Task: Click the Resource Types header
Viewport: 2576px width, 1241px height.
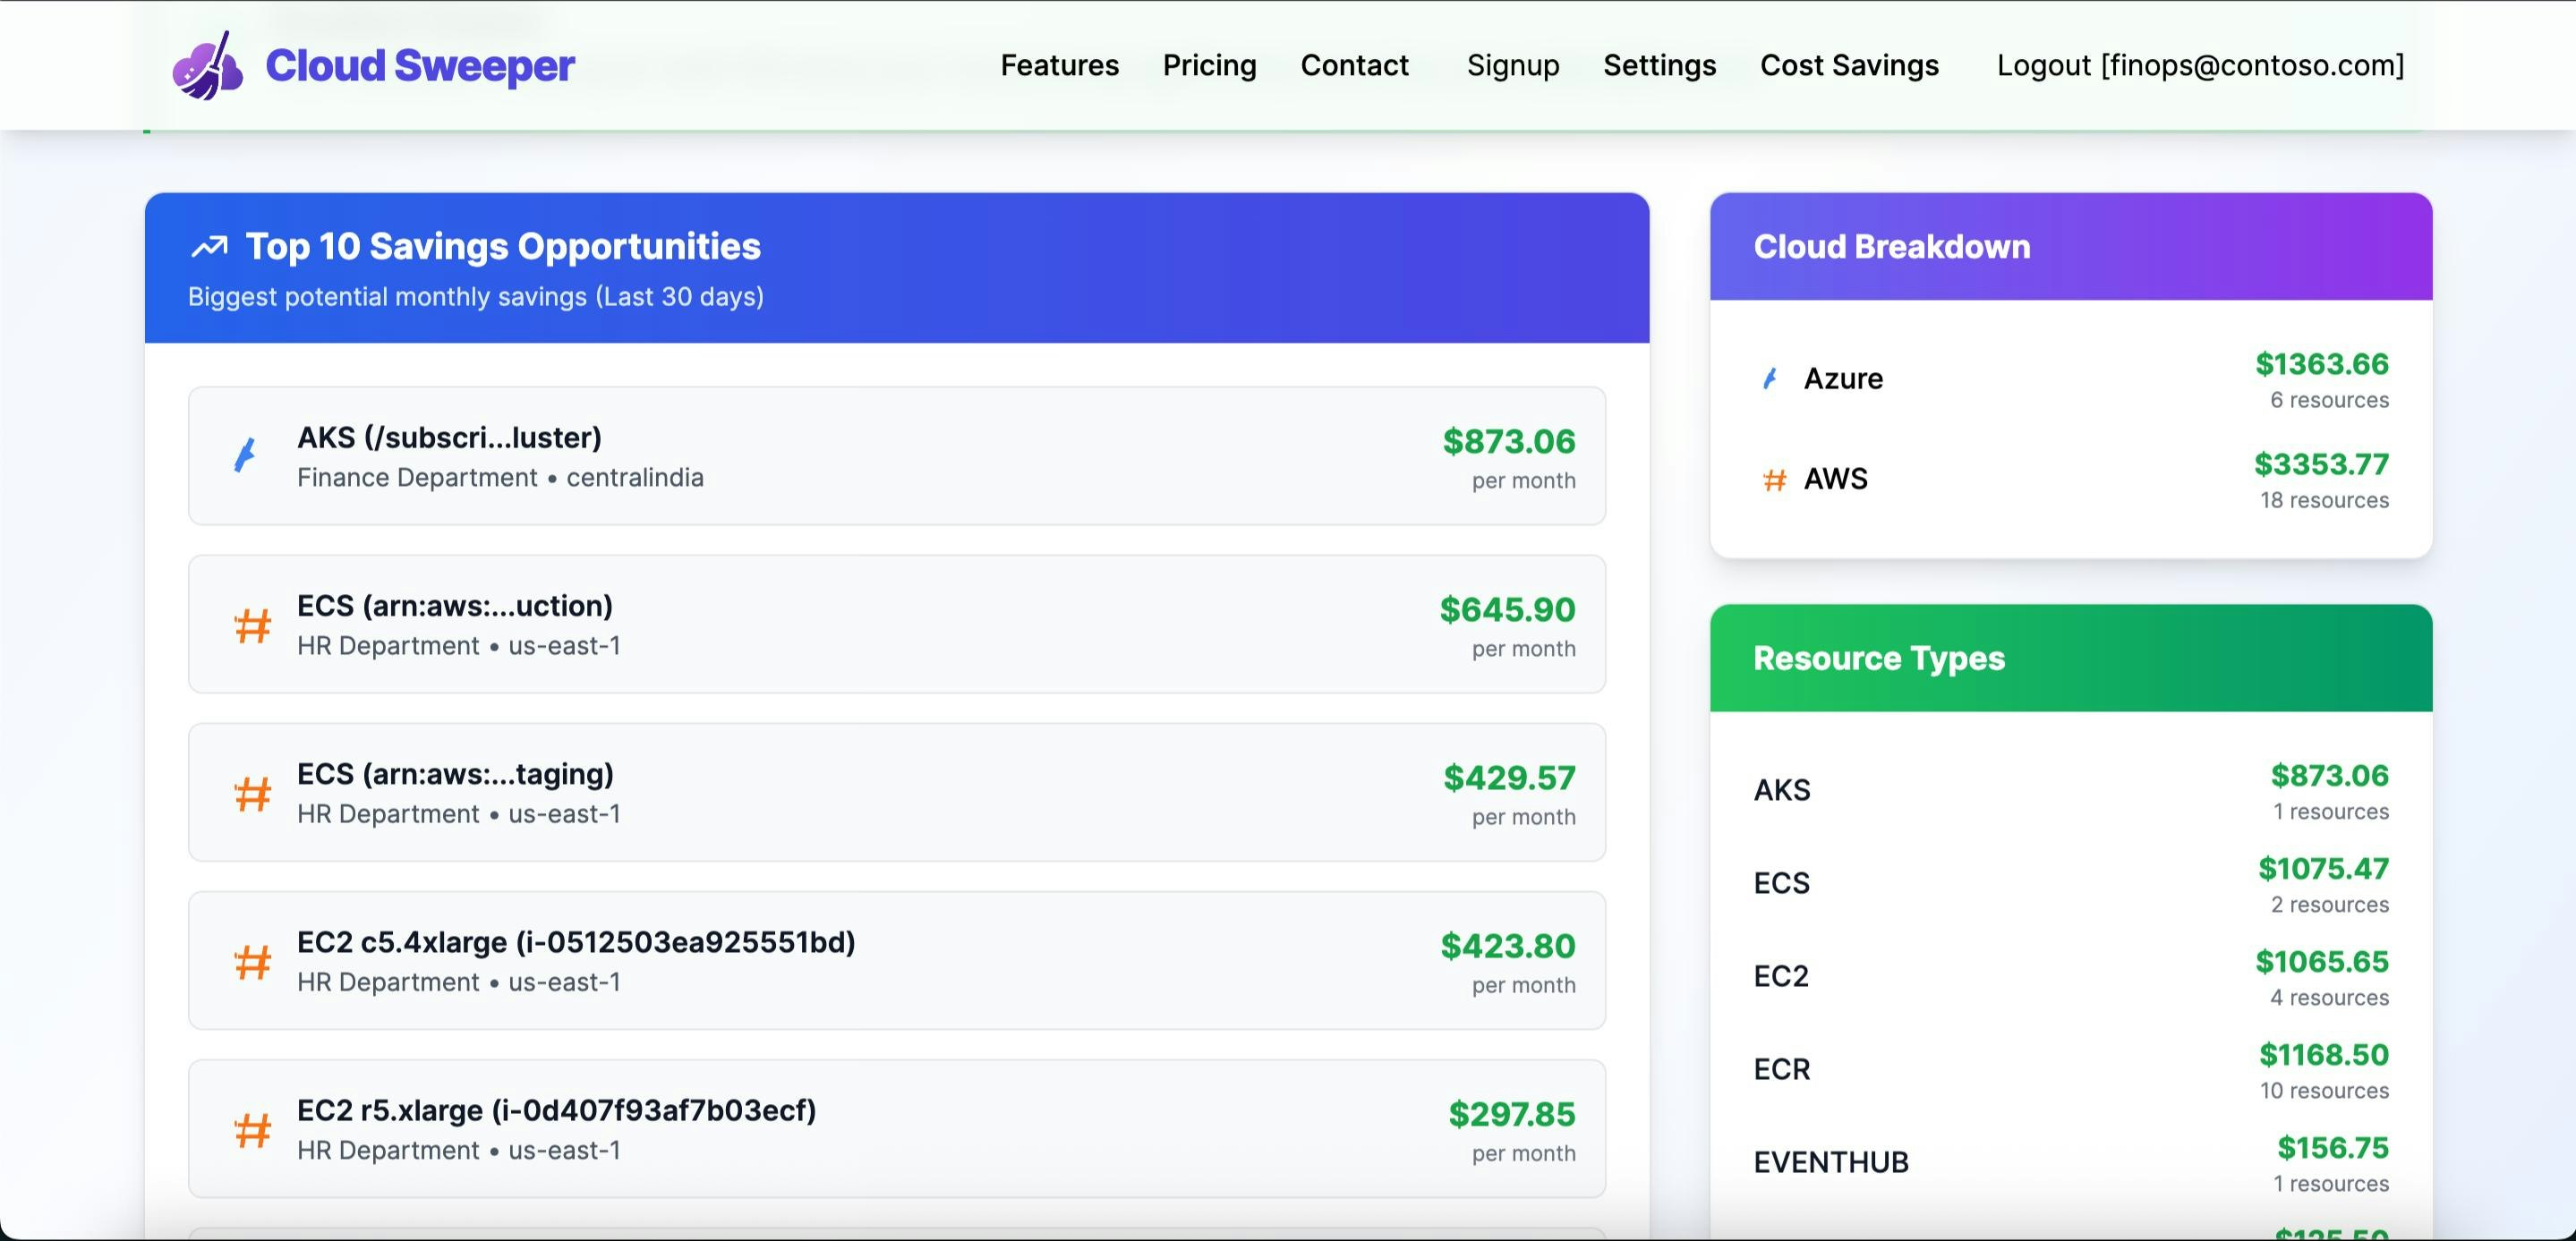Action: point(2071,658)
